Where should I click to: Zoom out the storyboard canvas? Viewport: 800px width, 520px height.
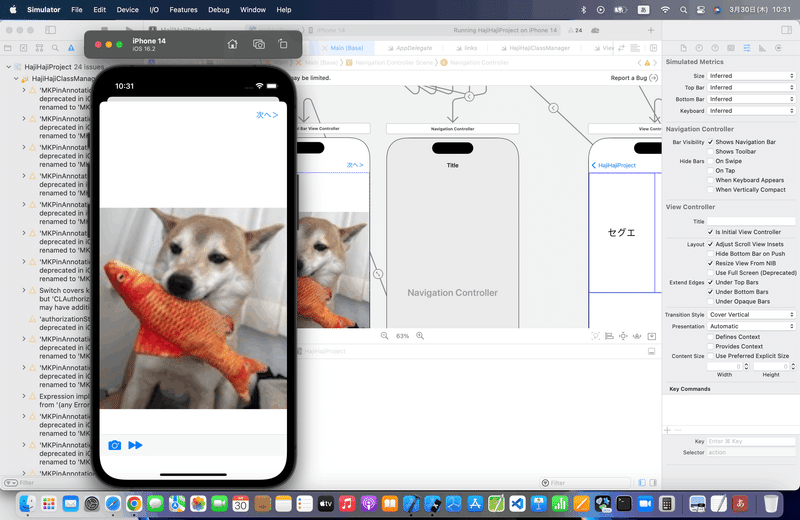tap(385, 336)
